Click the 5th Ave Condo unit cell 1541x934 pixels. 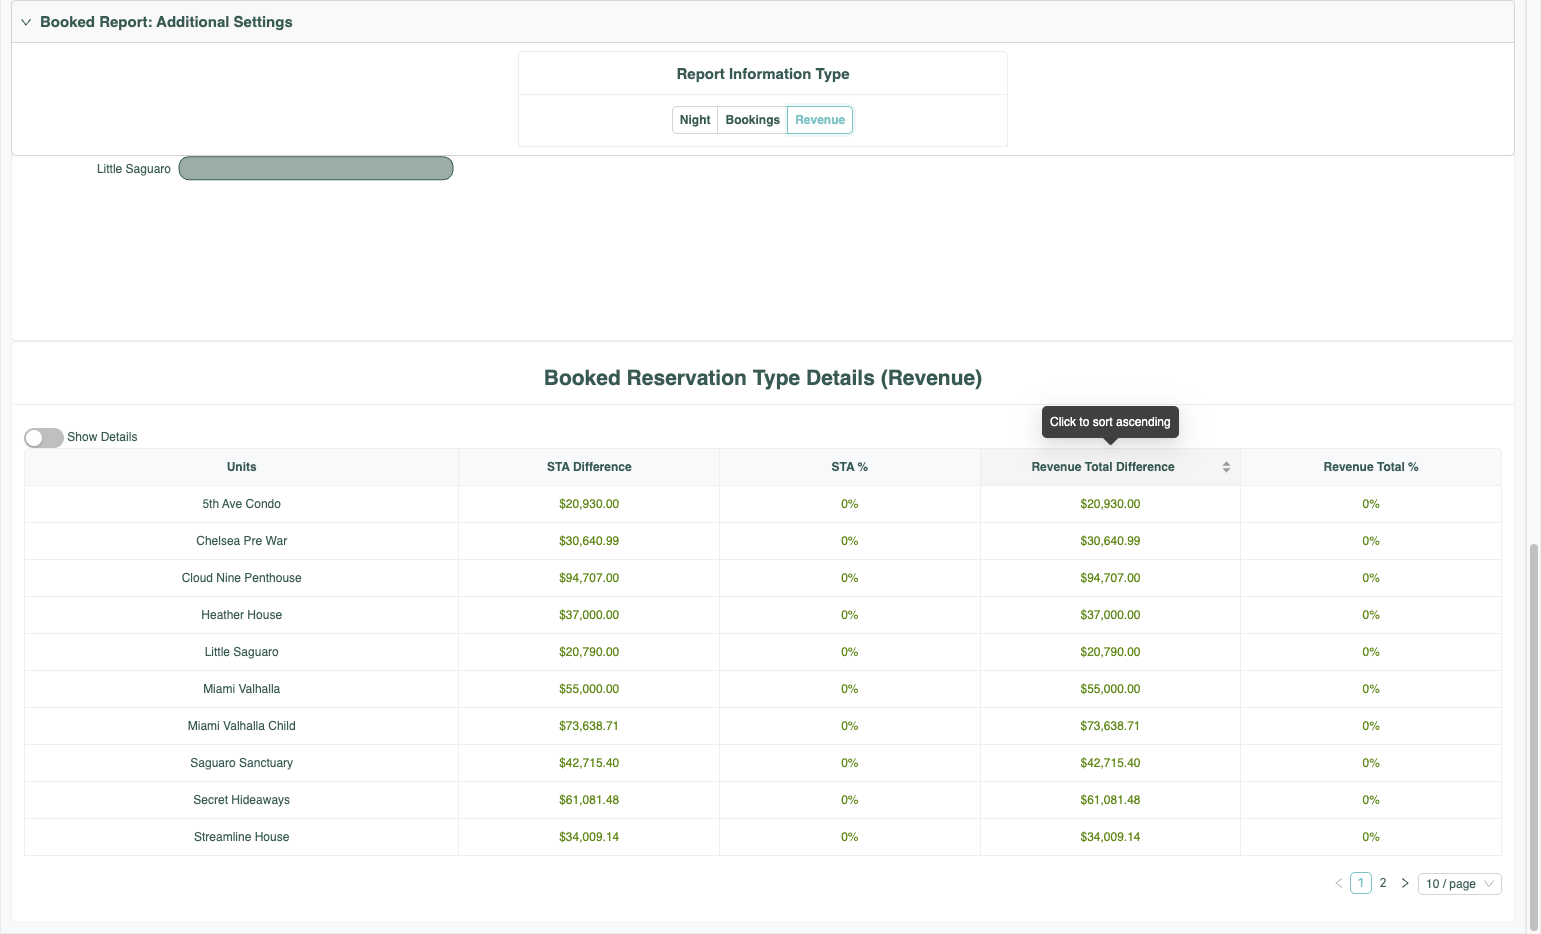coord(242,504)
